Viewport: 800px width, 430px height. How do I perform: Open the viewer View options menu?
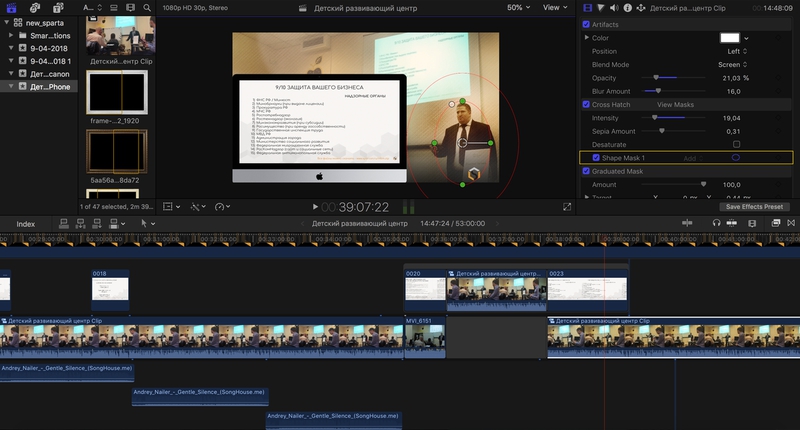(x=555, y=8)
